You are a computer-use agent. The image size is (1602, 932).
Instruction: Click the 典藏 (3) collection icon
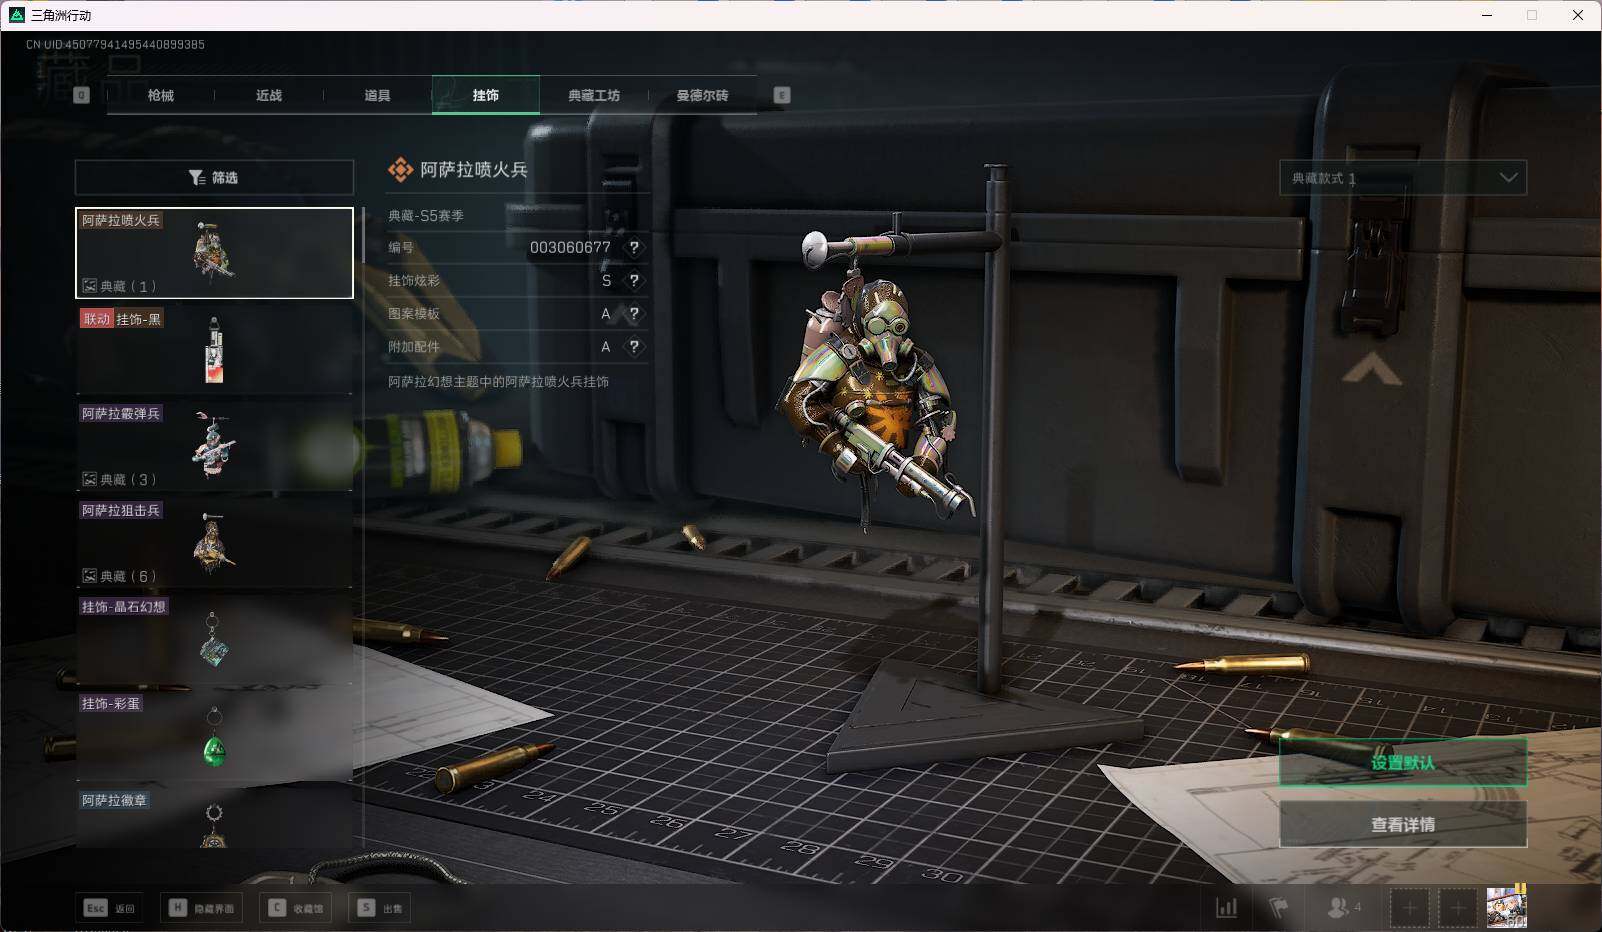89,479
